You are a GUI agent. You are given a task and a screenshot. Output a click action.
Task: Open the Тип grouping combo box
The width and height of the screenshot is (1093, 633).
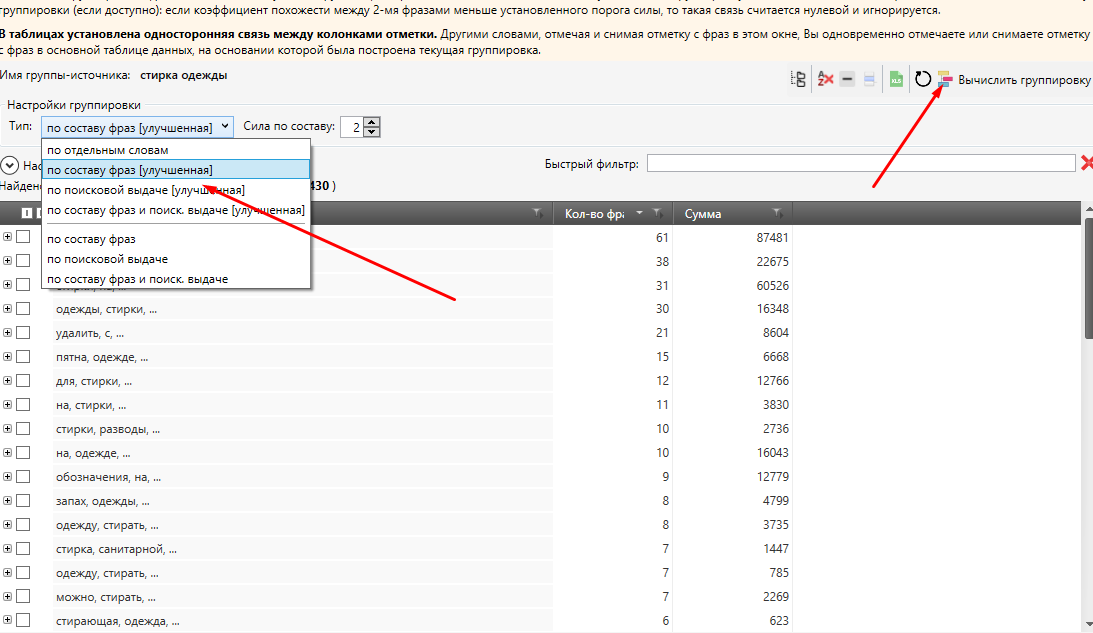[x=137, y=127]
